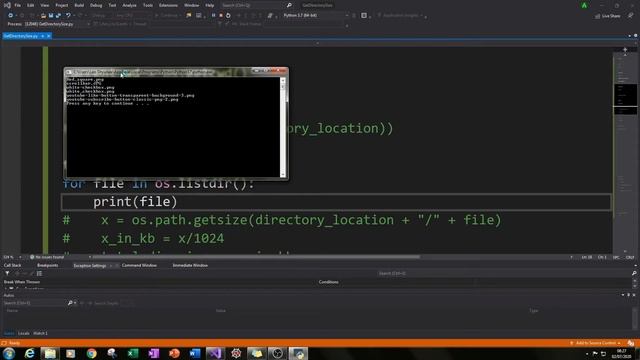Screen dimensions: 640x360
Task: Click the filter icon in Exception Settings
Action: click(7, 273)
